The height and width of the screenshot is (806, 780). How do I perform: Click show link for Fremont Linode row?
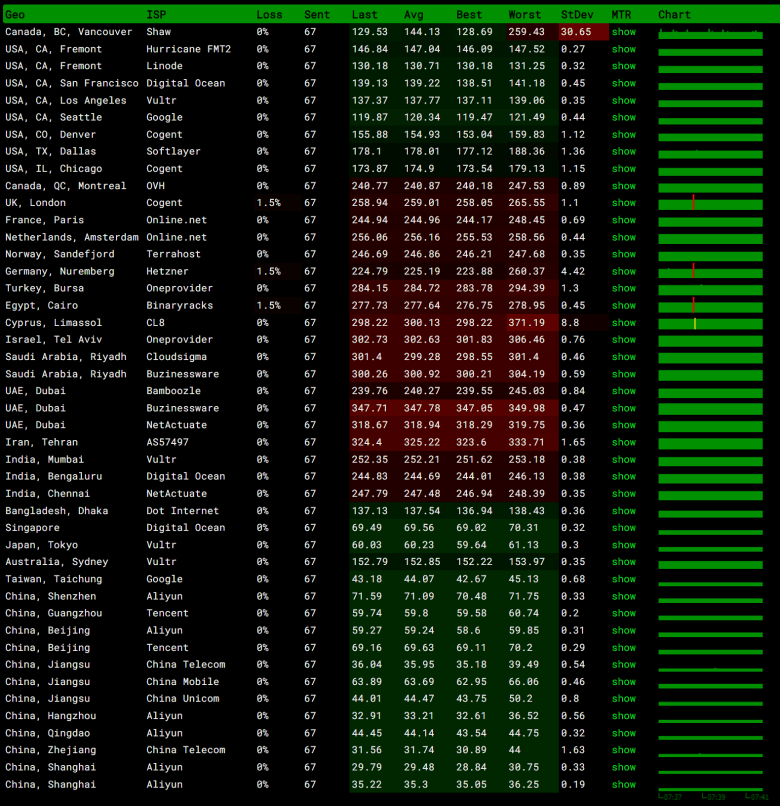623,66
